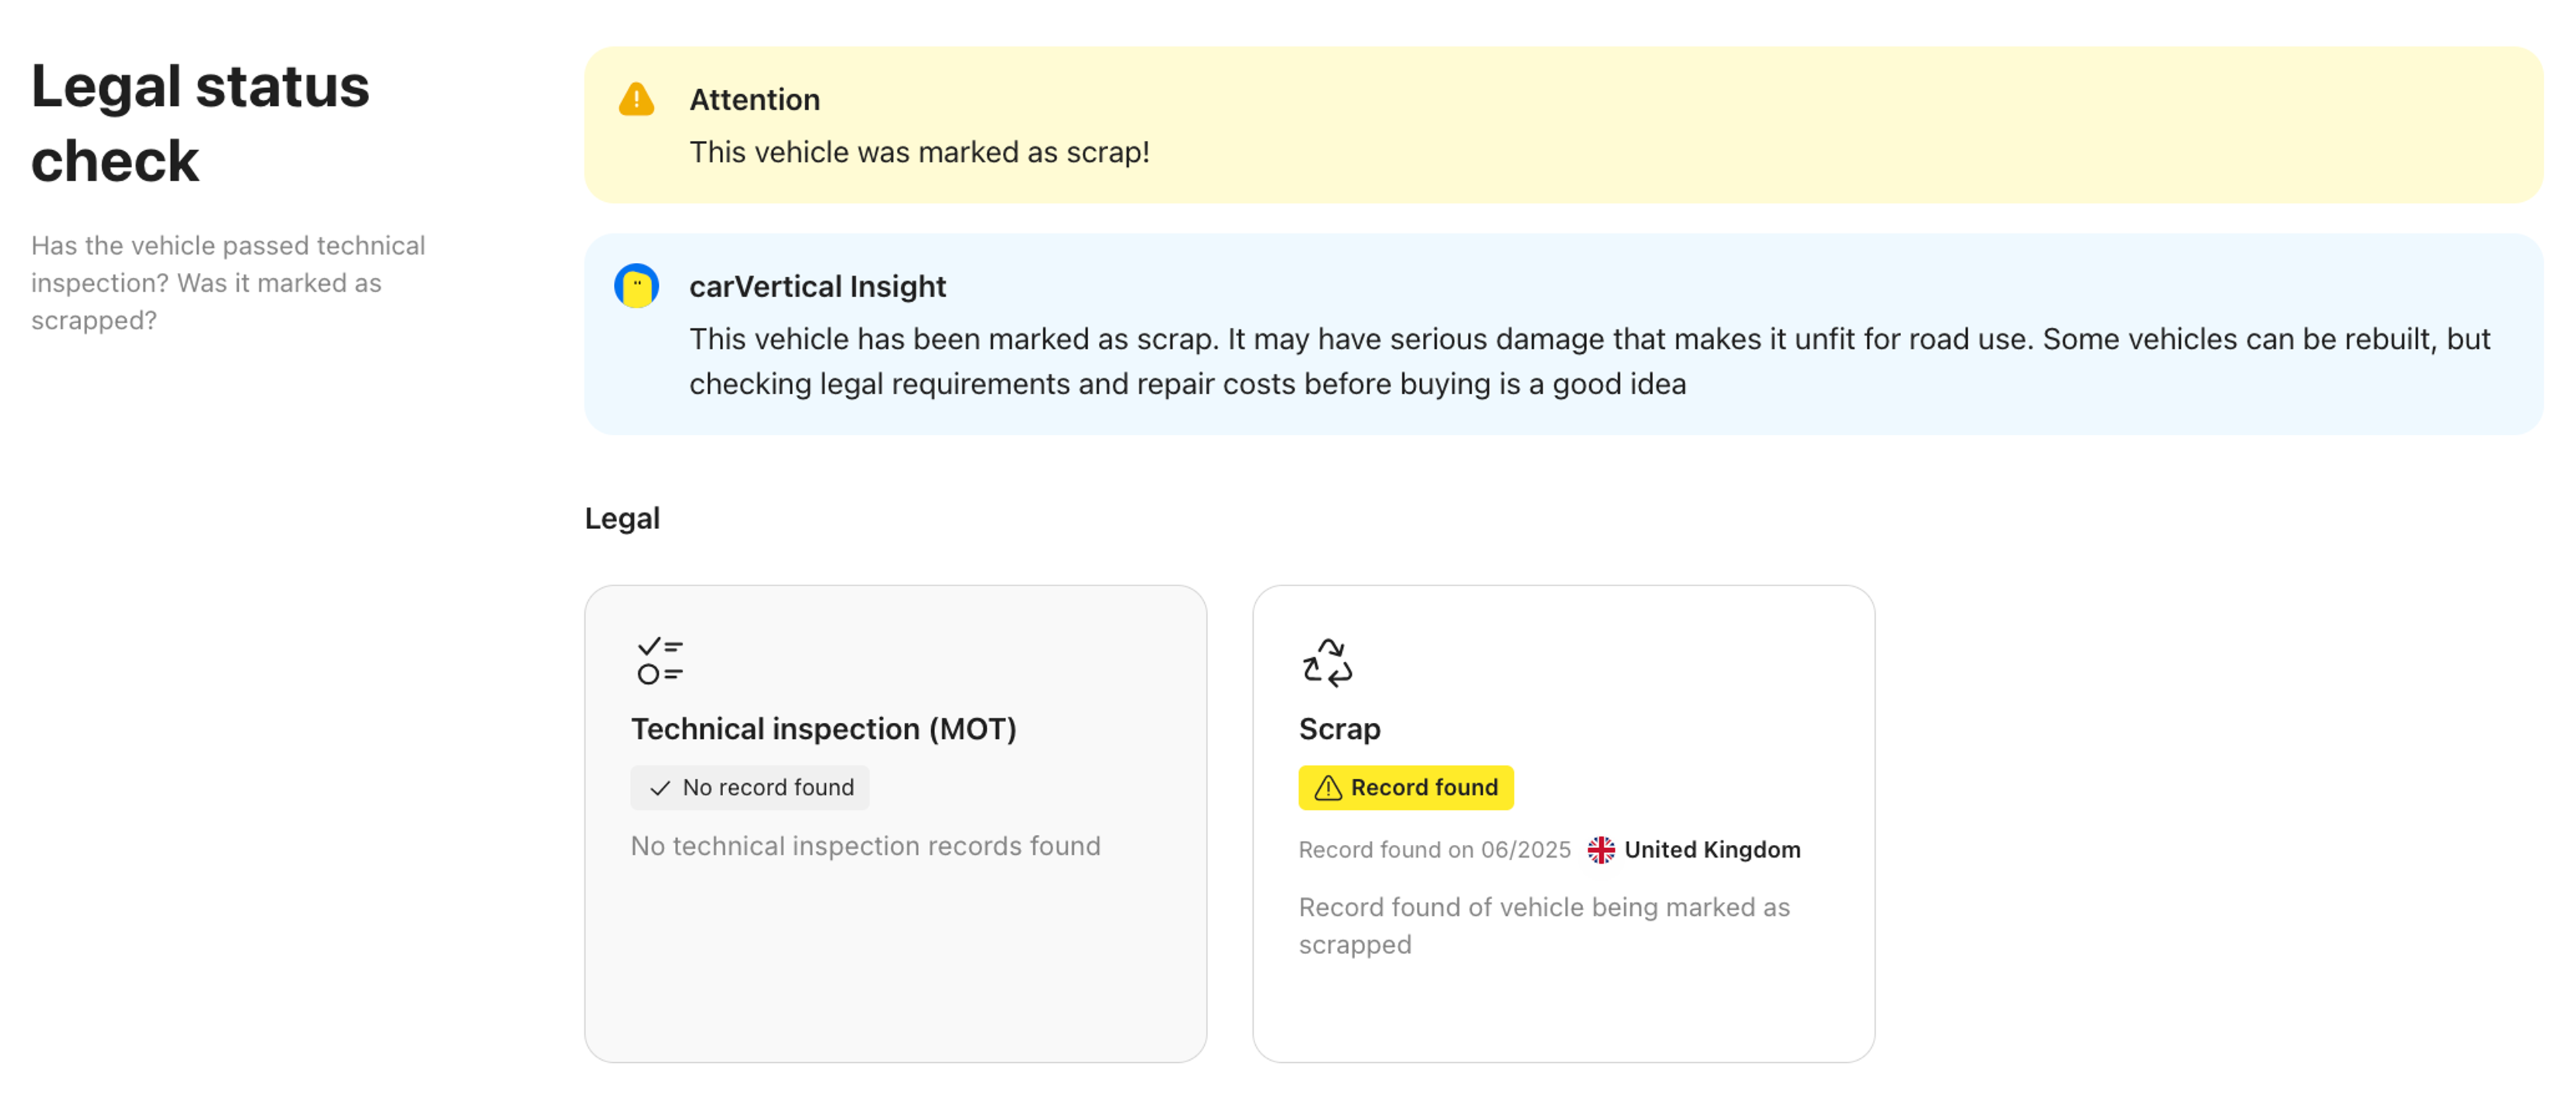This screenshot has height=1099, width=2576.
Task: Click the carVertical Insight title text
Action: point(817,287)
